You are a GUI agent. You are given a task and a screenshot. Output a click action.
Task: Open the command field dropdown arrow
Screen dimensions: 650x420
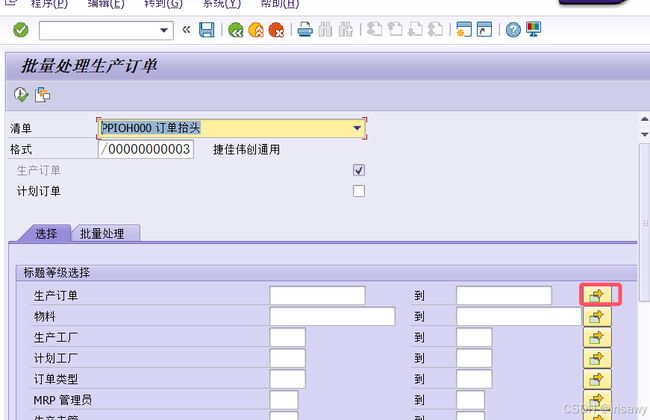coord(164,30)
